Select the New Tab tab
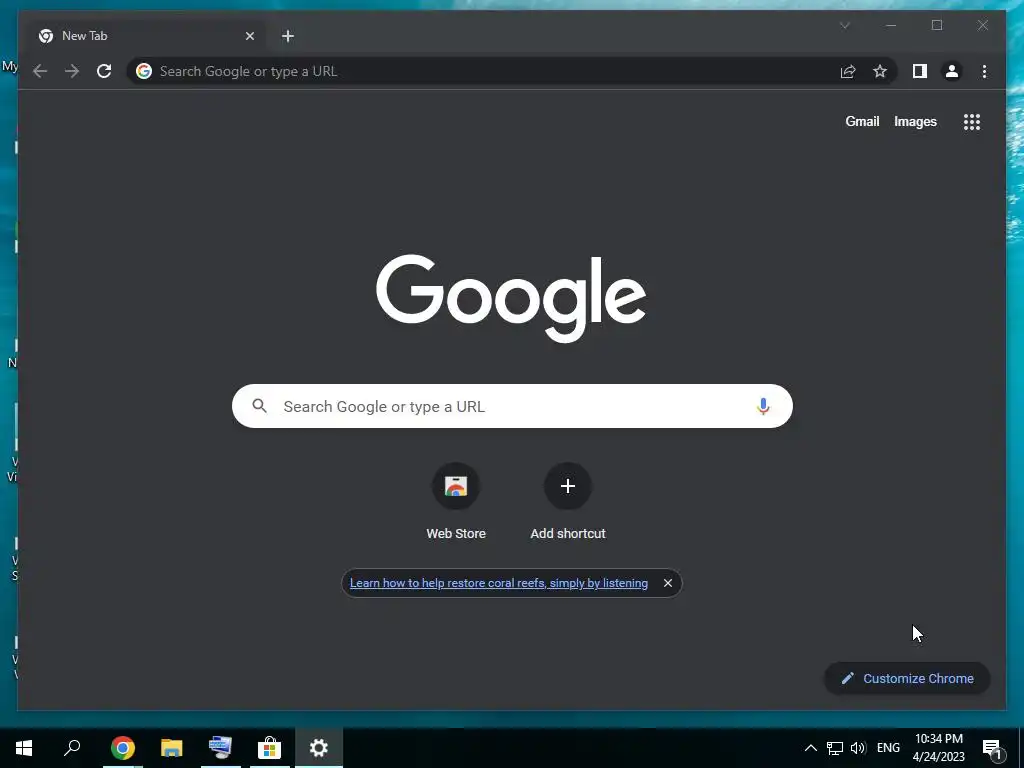 coord(146,36)
